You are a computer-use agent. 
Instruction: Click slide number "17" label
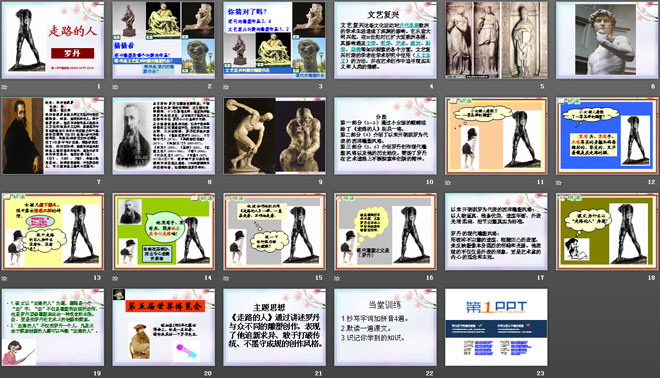[540, 277]
